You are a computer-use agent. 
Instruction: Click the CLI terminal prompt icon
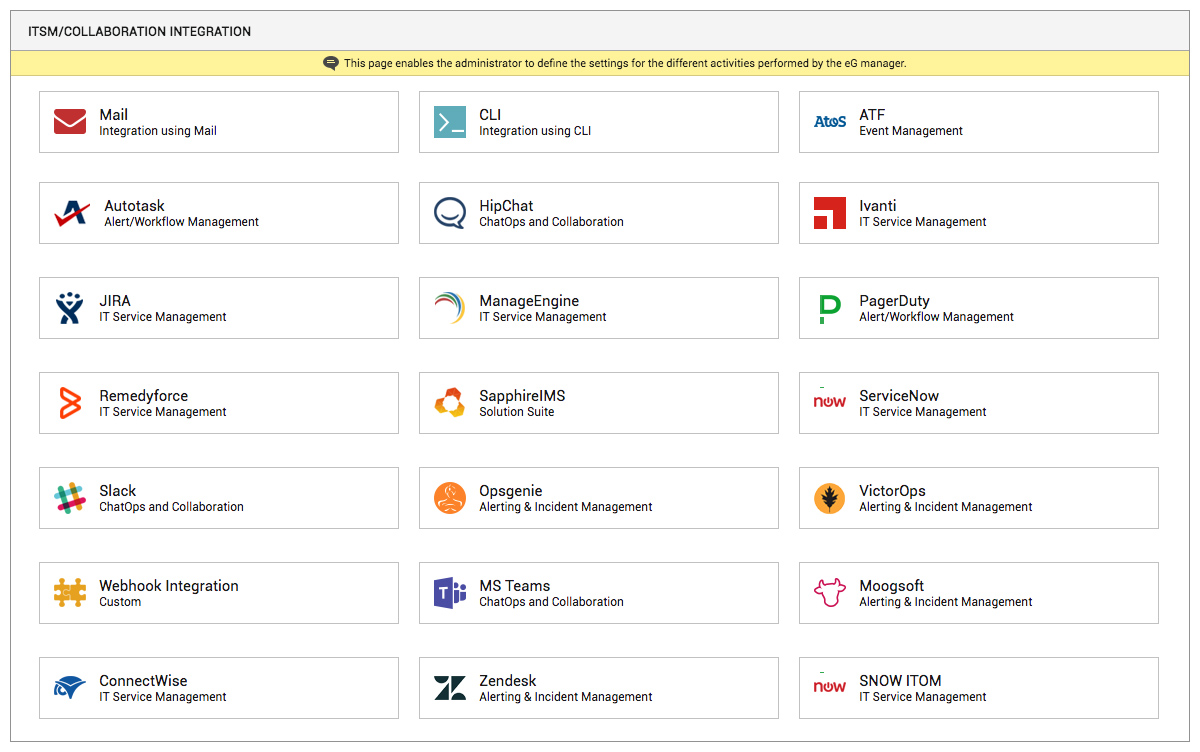450,122
